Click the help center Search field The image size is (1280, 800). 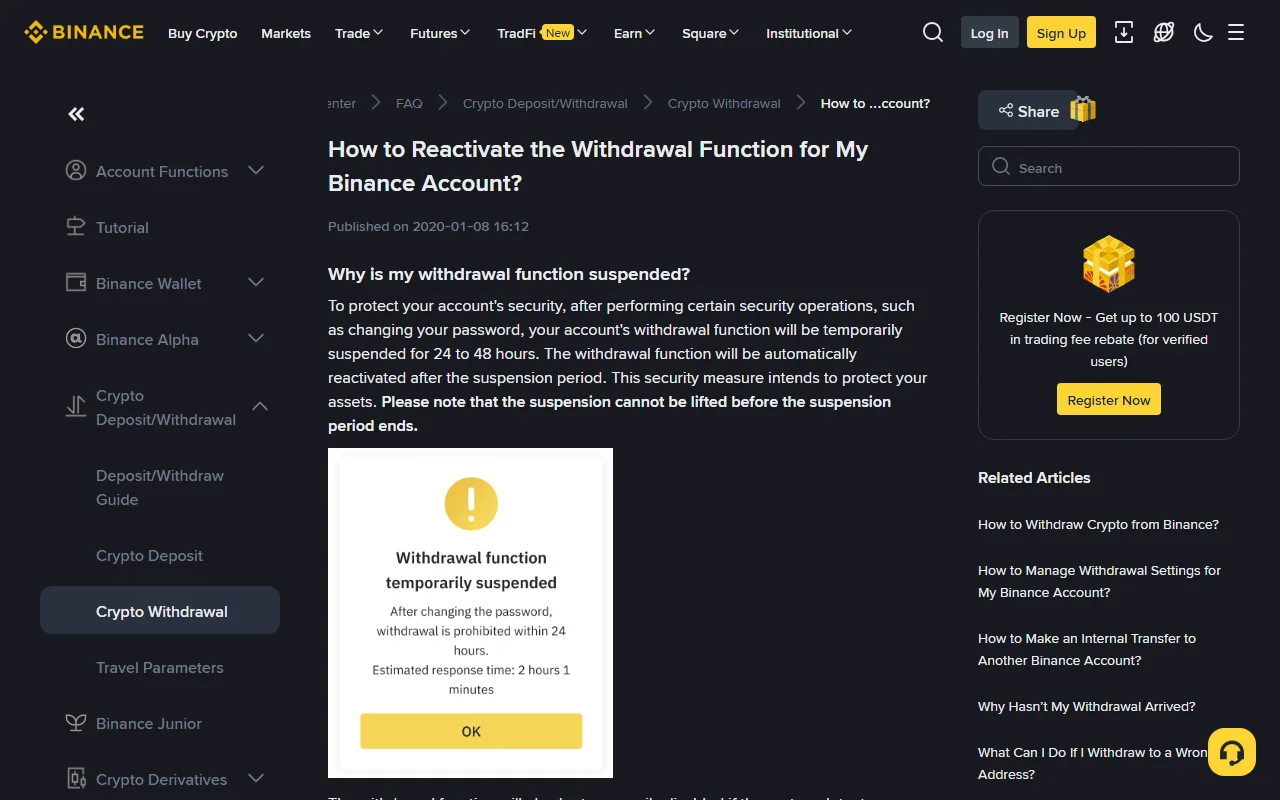click(1109, 167)
